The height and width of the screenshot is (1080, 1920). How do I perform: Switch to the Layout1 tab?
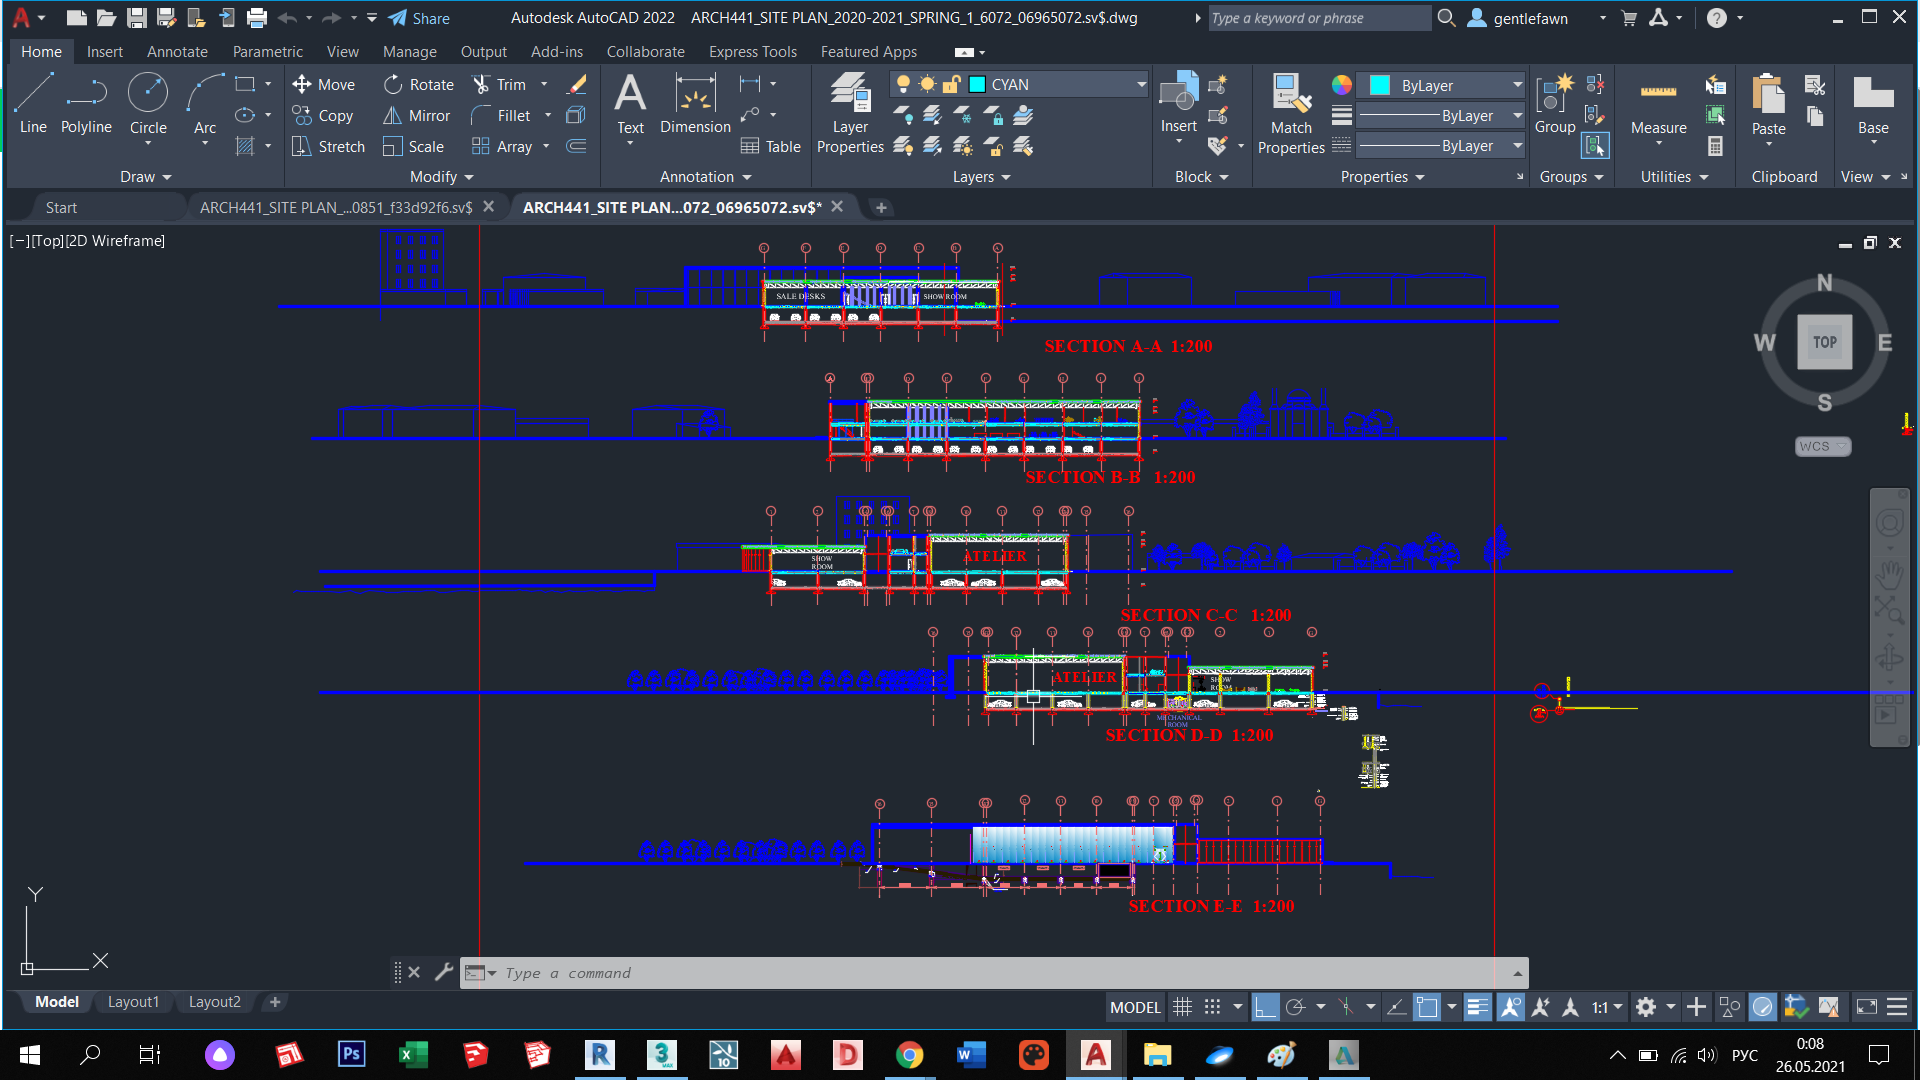[x=133, y=1002]
